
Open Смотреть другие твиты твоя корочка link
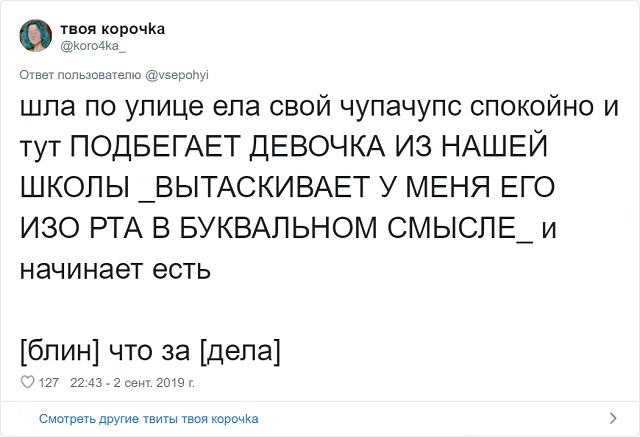point(148,418)
